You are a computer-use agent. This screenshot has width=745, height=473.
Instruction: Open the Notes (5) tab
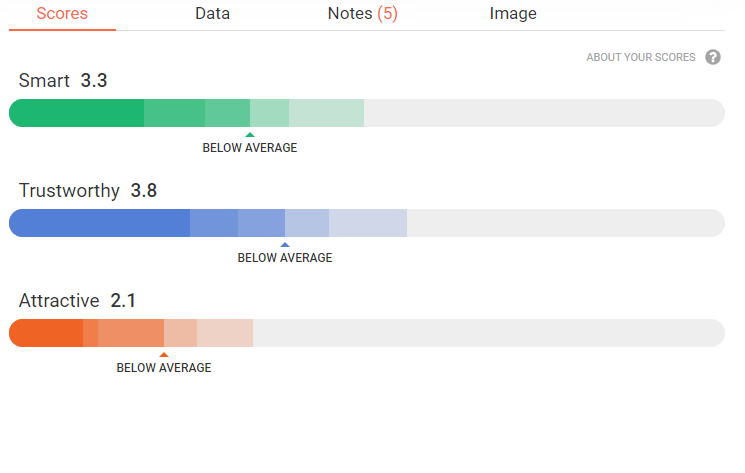pos(362,14)
